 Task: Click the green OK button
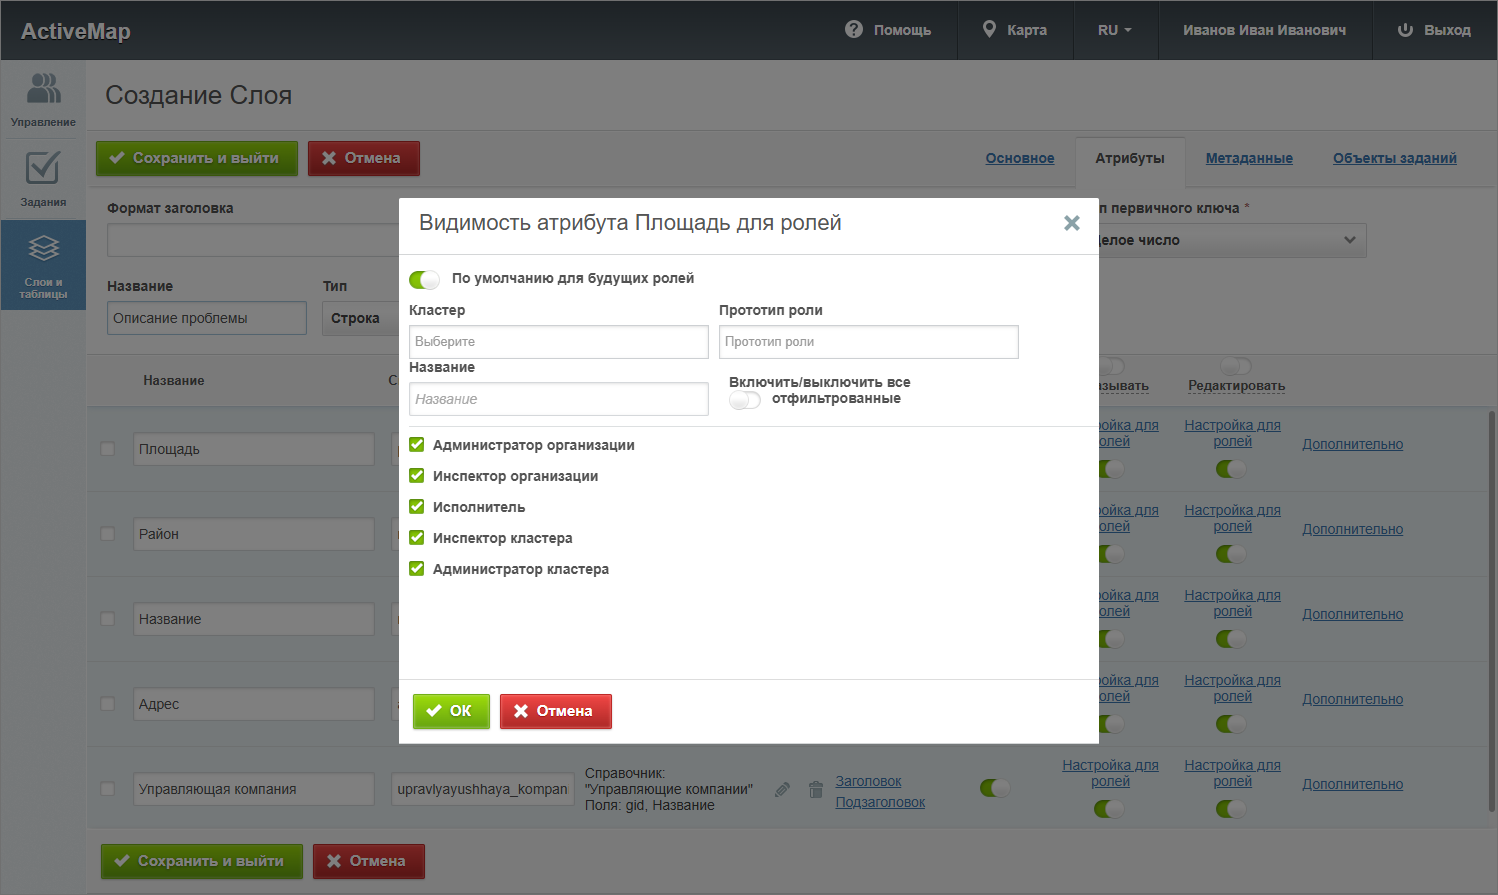click(x=451, y=711)
